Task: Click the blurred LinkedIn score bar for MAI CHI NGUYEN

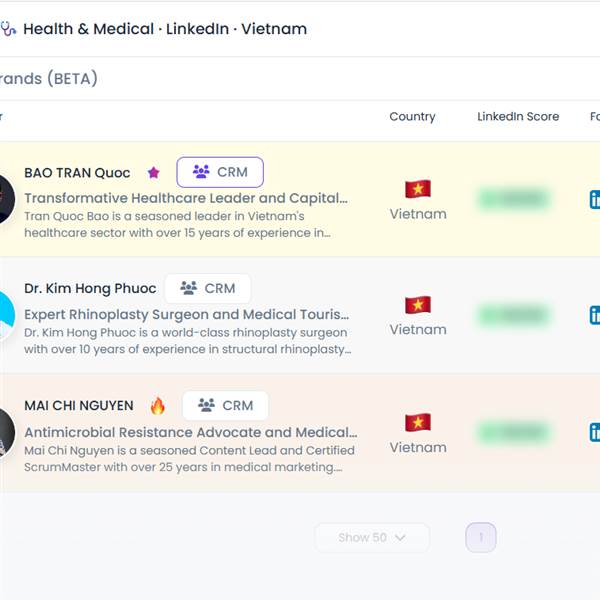Action: click(513, 432)
